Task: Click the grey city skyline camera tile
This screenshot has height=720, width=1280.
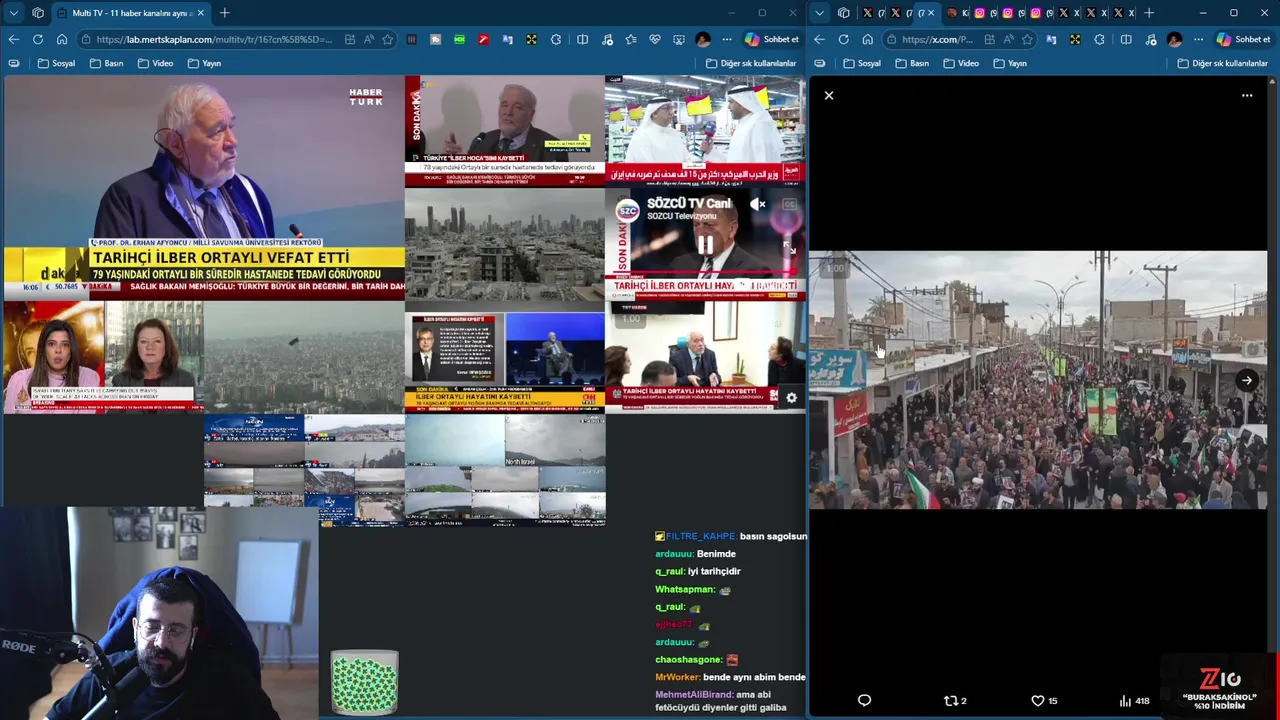Action: (504, 244)
